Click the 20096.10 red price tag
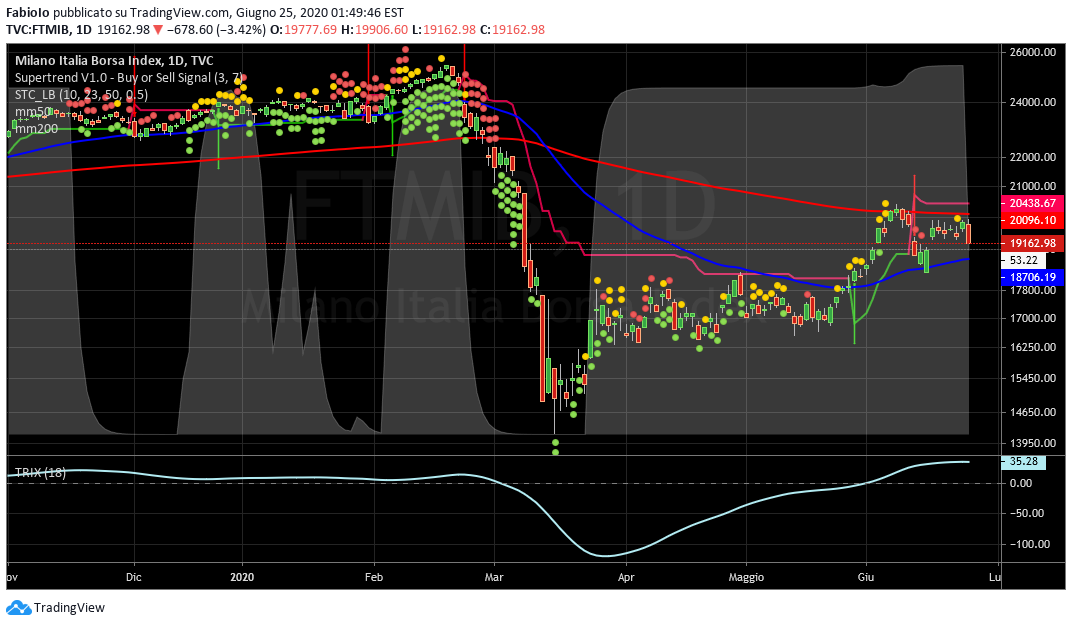1072x626 pixels. [1032, 220]
